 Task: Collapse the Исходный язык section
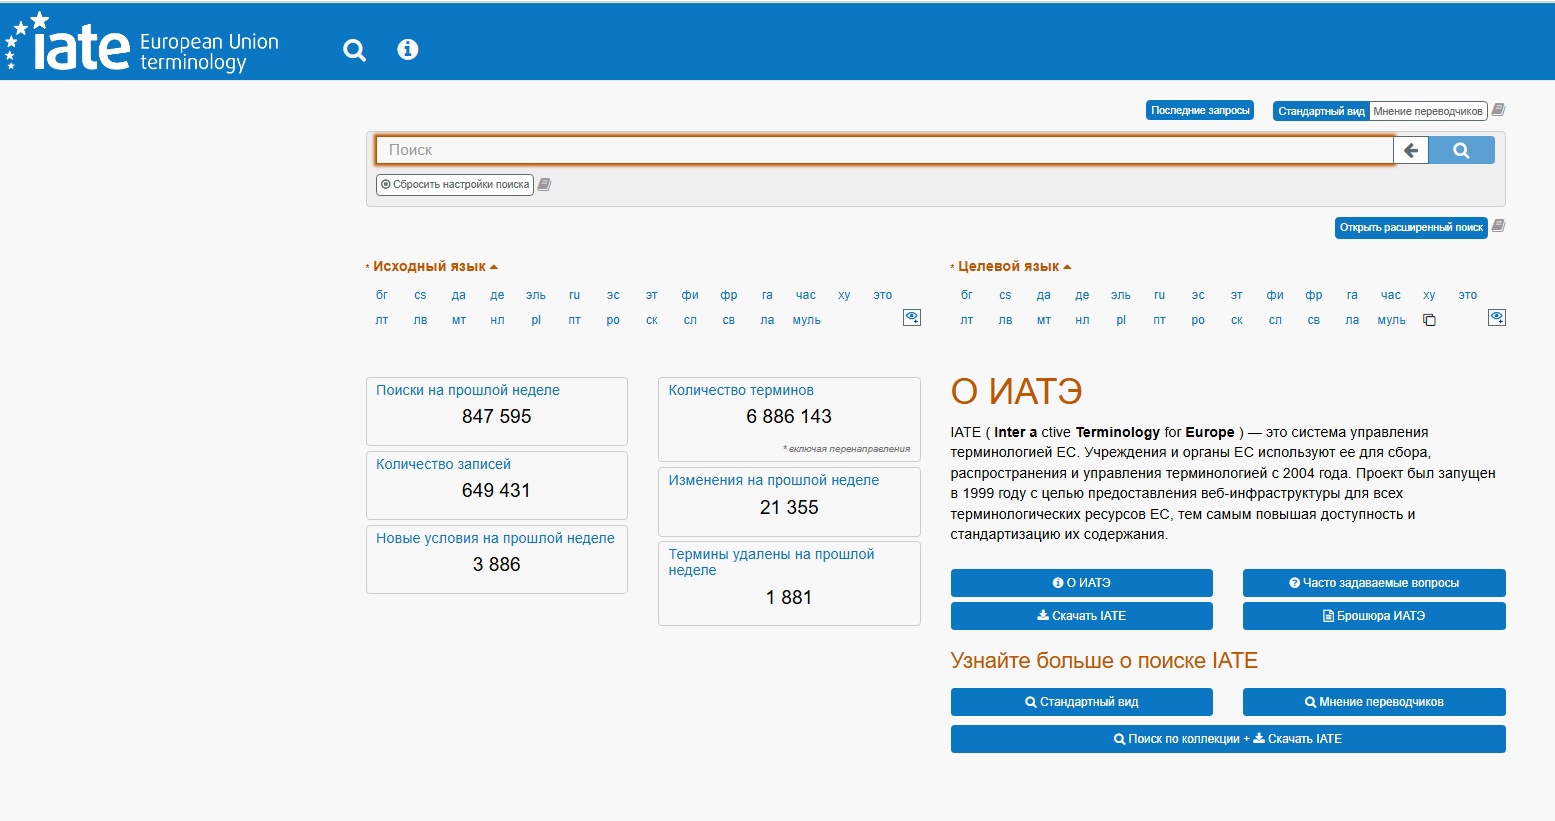431,266
